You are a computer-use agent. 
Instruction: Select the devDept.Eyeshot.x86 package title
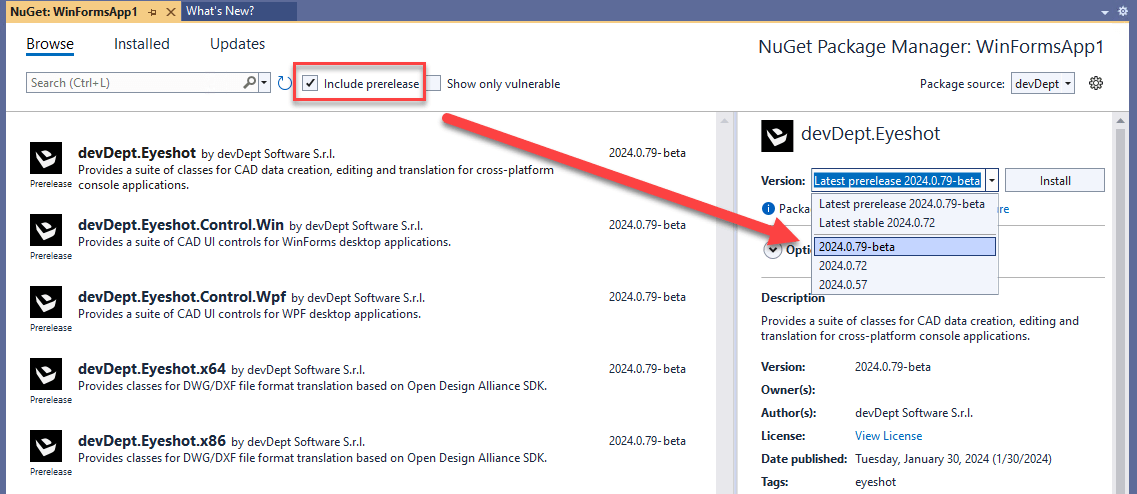(x=152, y=440)
